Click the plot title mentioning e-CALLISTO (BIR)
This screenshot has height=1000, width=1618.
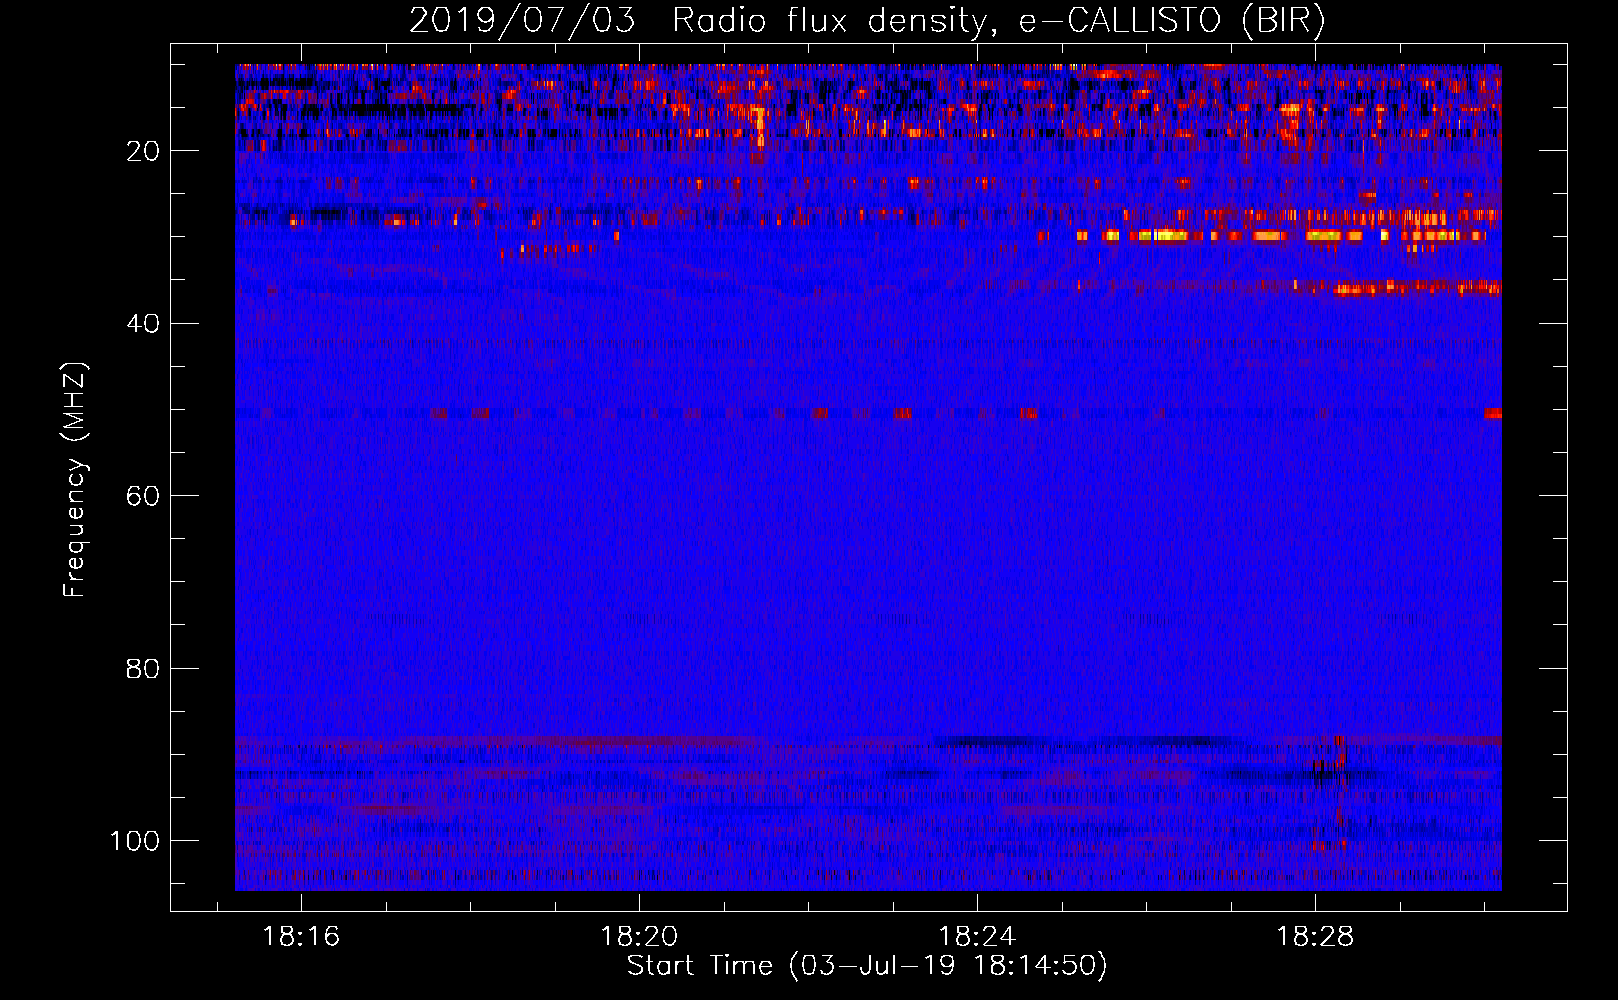[867, 21]
